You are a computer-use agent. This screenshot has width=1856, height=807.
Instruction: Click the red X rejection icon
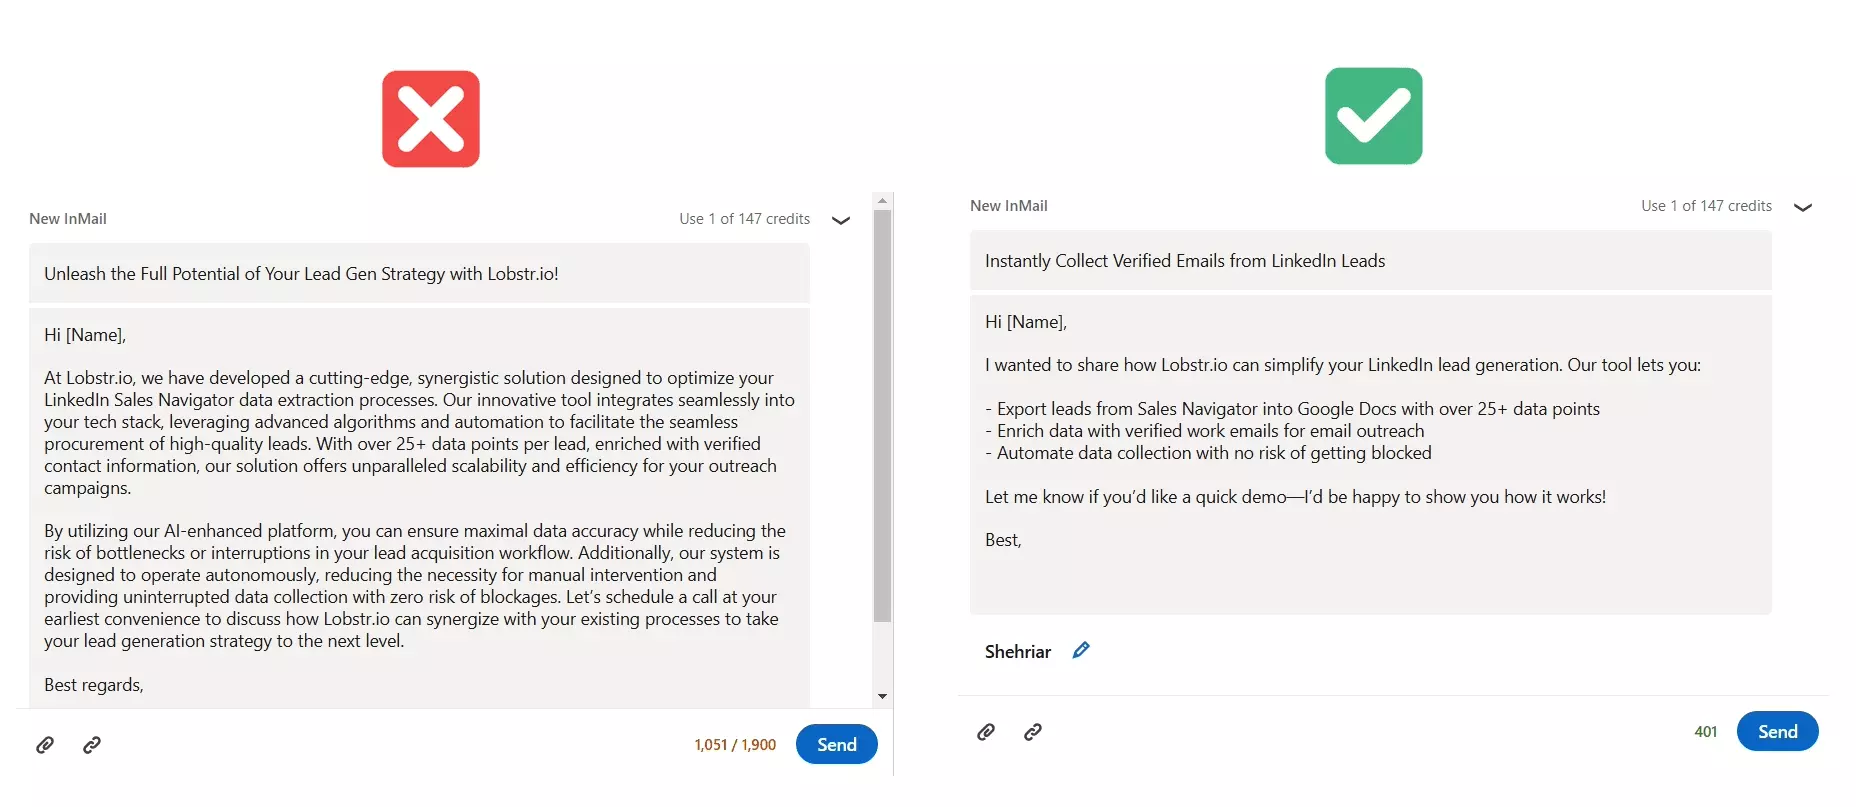431,118
